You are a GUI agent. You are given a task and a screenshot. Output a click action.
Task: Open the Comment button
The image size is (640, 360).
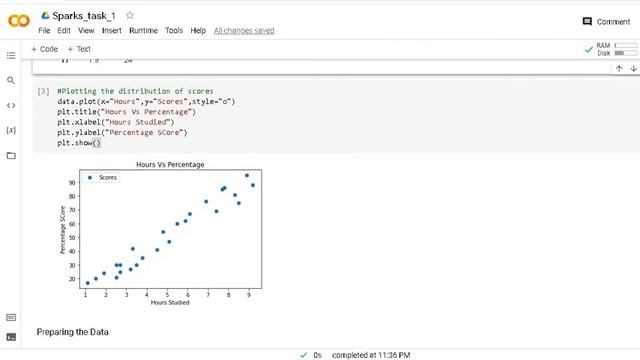(606, 22)
